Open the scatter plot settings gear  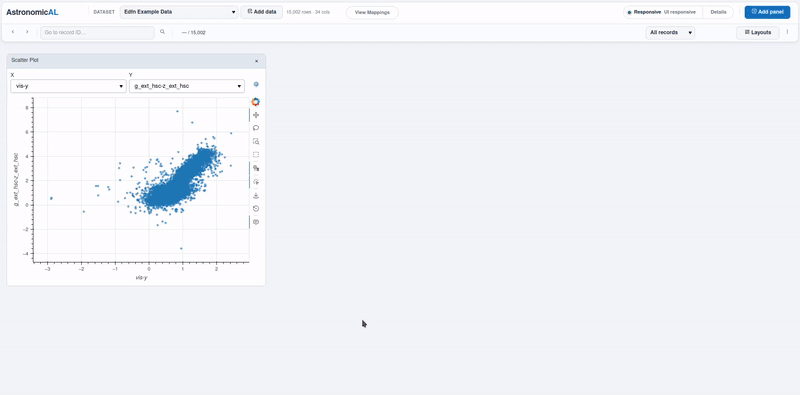coord(256,84)
